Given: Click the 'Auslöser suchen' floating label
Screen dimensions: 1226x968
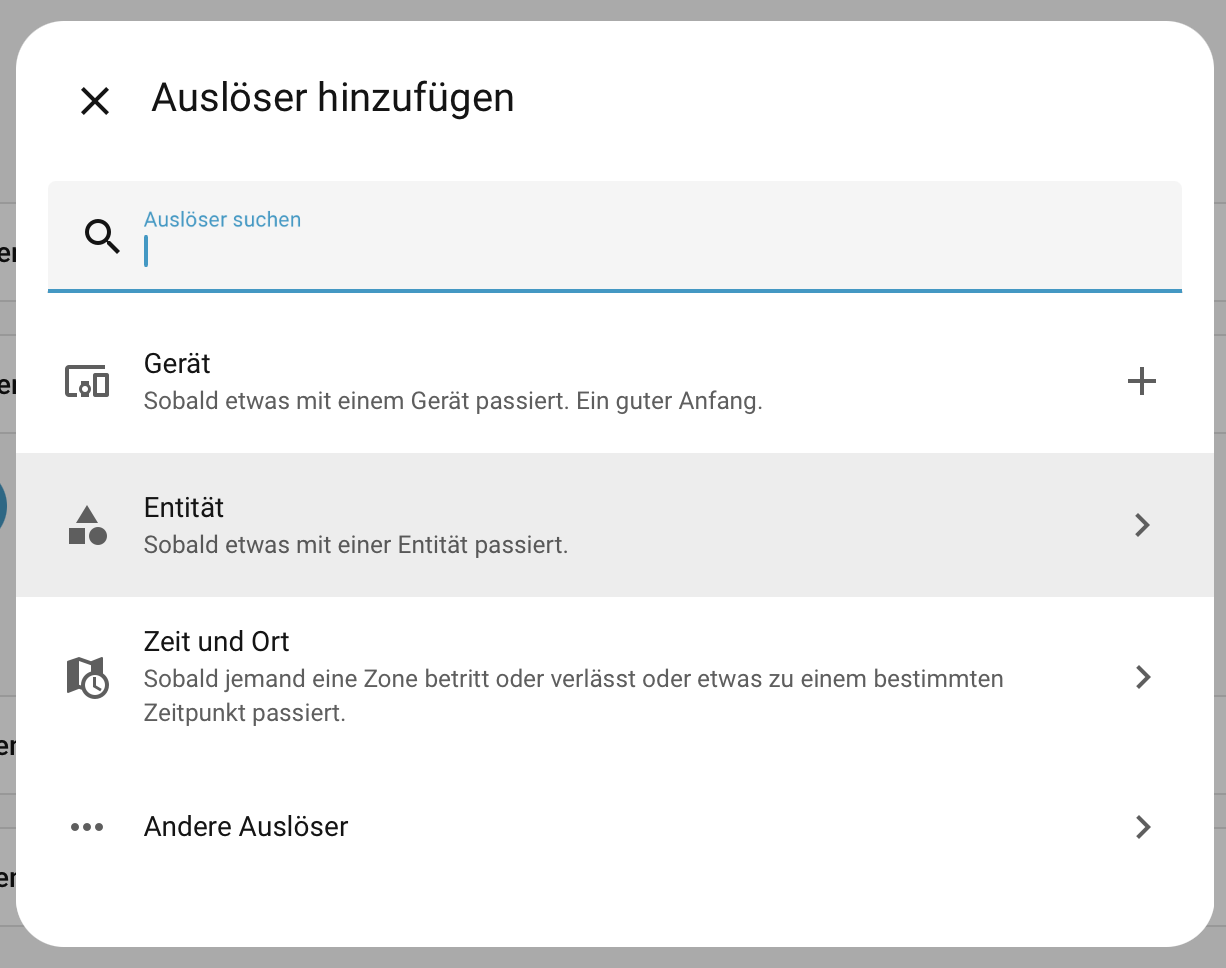Looking at the screenshot, I should pyautogui.click(x=222, y=220).
